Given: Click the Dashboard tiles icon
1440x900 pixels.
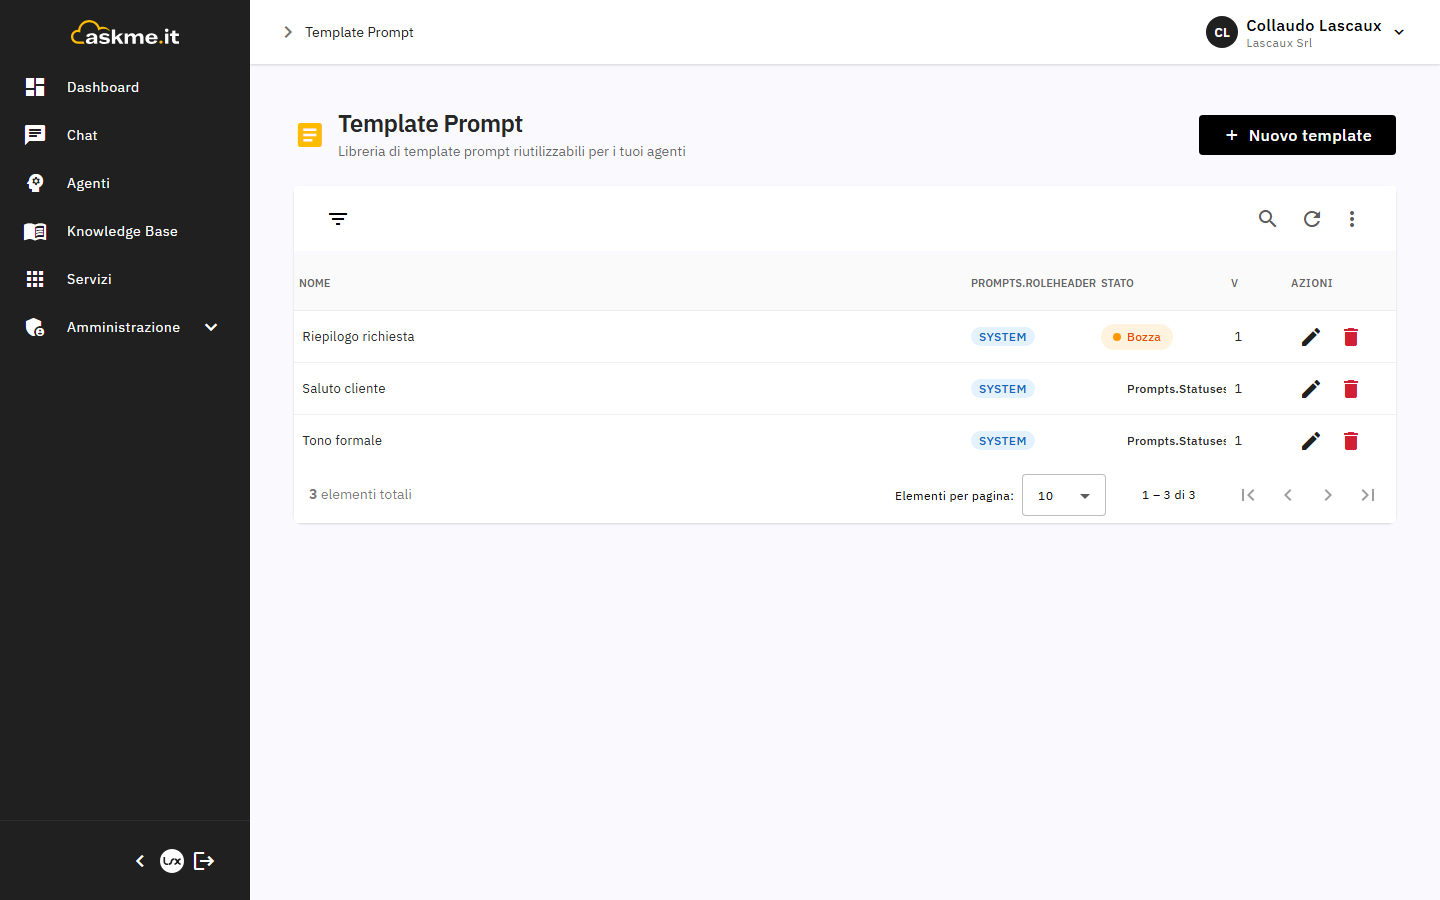Looking at the screenshot, I should (x=35, y=87).
